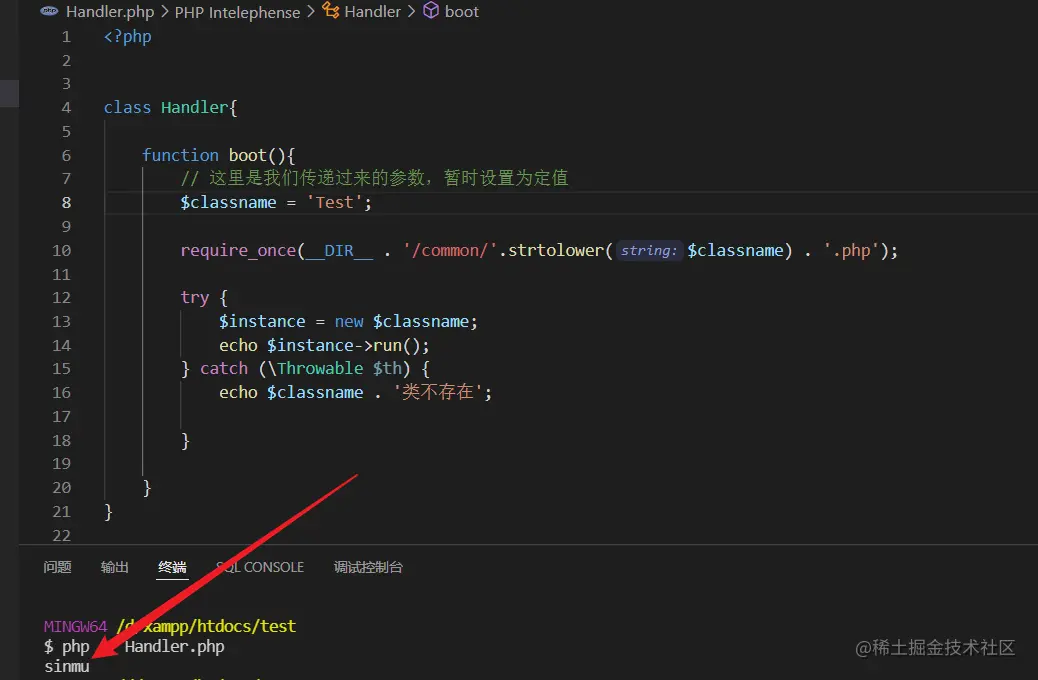Viewport: 1038px width, 680px height.
Task: Select the boot method breadcrumb
Action: click(461, 12)
